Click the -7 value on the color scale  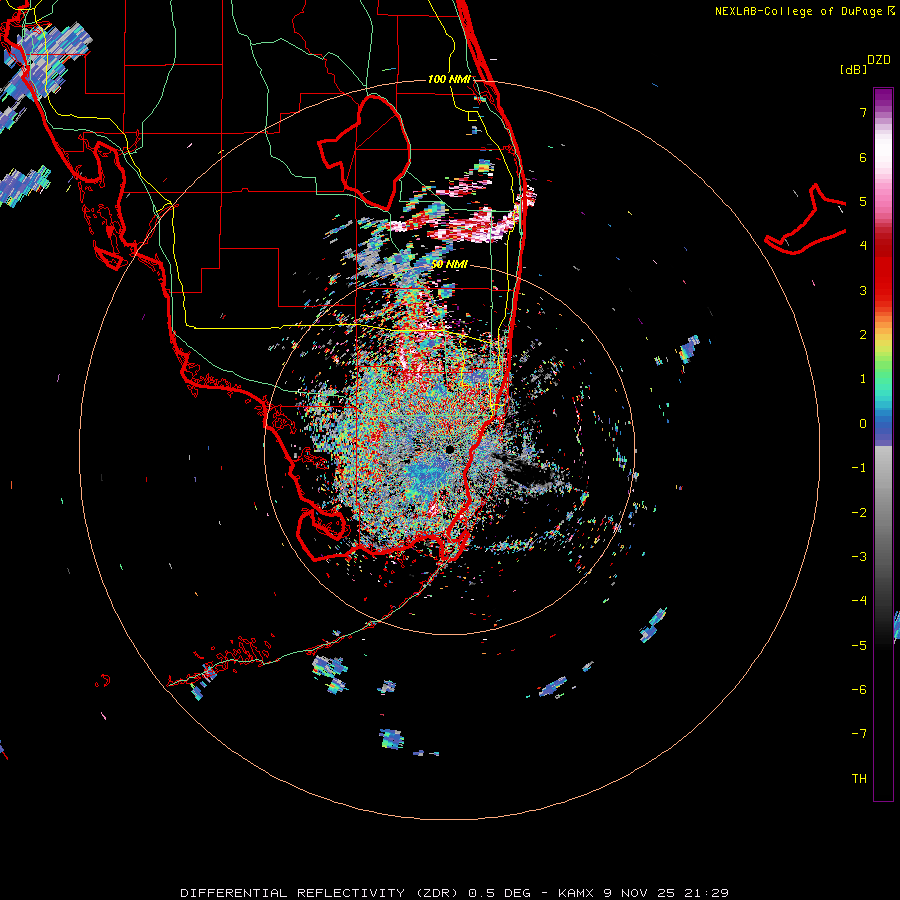pos(859,734)
